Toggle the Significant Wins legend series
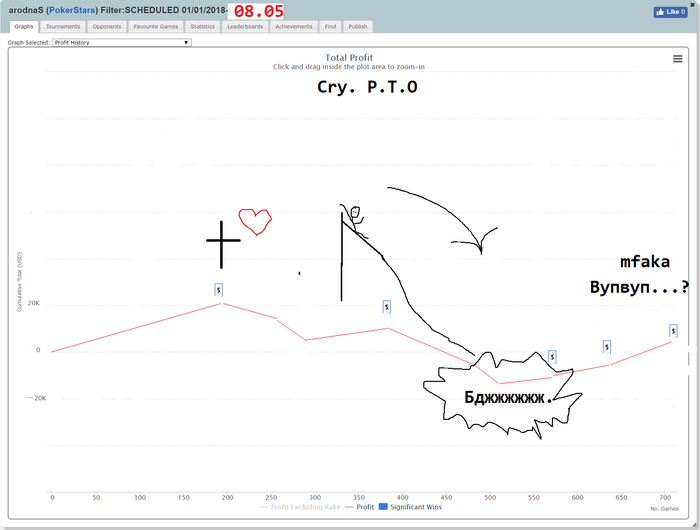 [411, 507]
